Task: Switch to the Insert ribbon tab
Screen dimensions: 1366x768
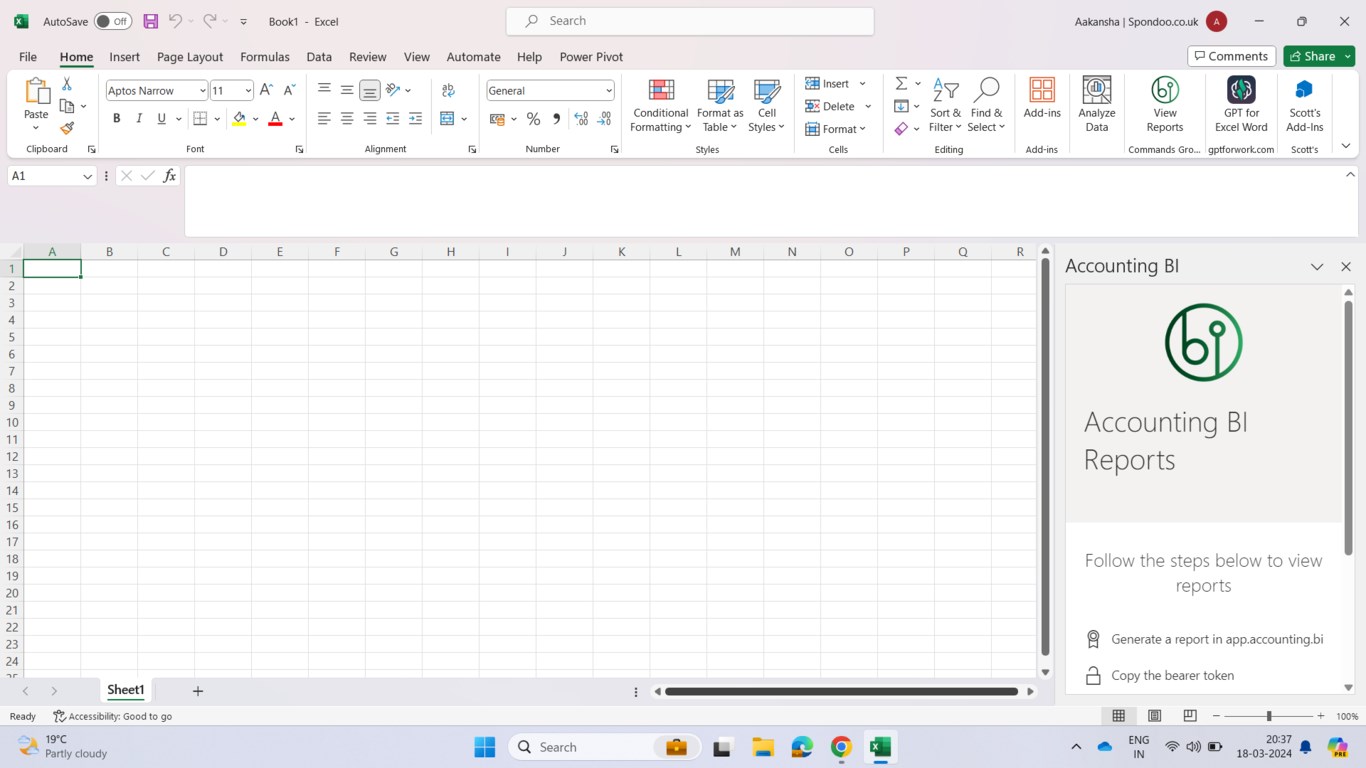Action: point(125,57)
